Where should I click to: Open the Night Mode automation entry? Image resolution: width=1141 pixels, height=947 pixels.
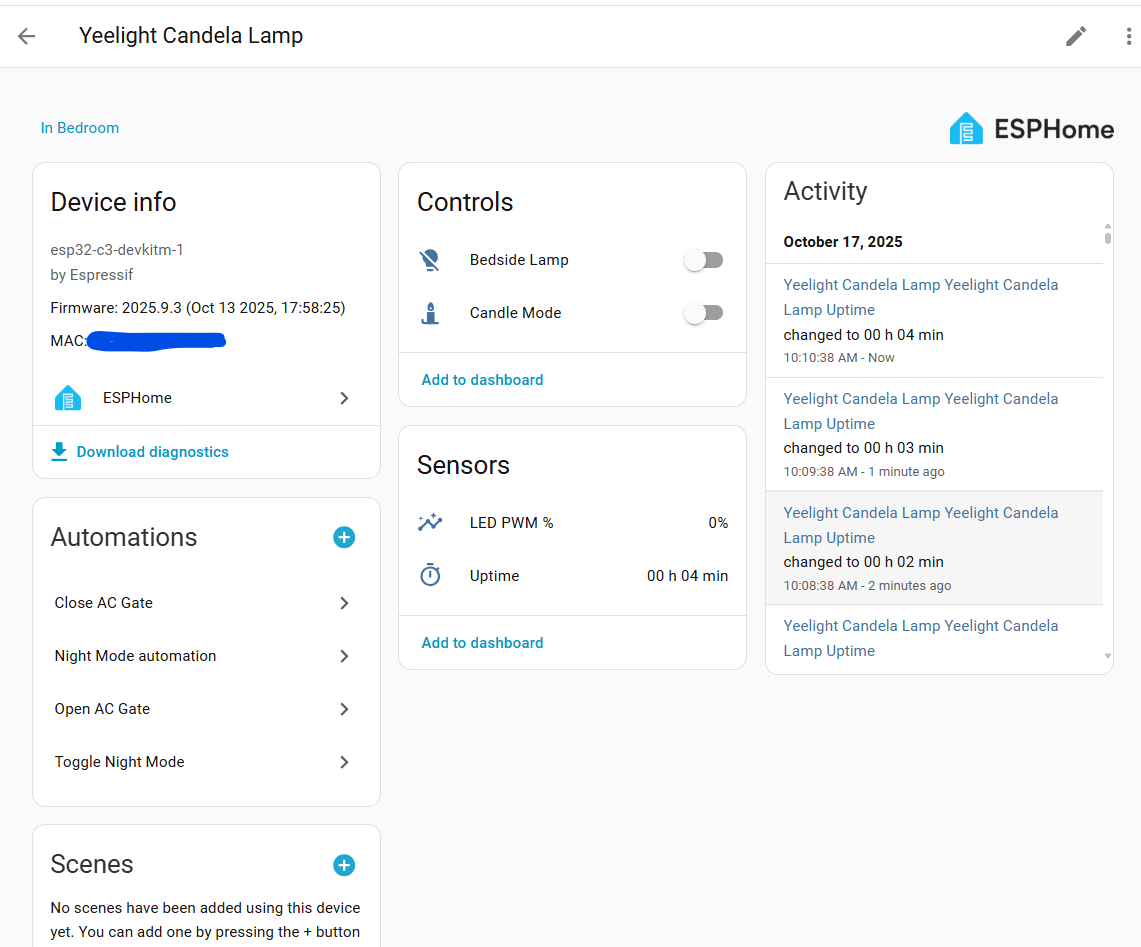(206, 656)
